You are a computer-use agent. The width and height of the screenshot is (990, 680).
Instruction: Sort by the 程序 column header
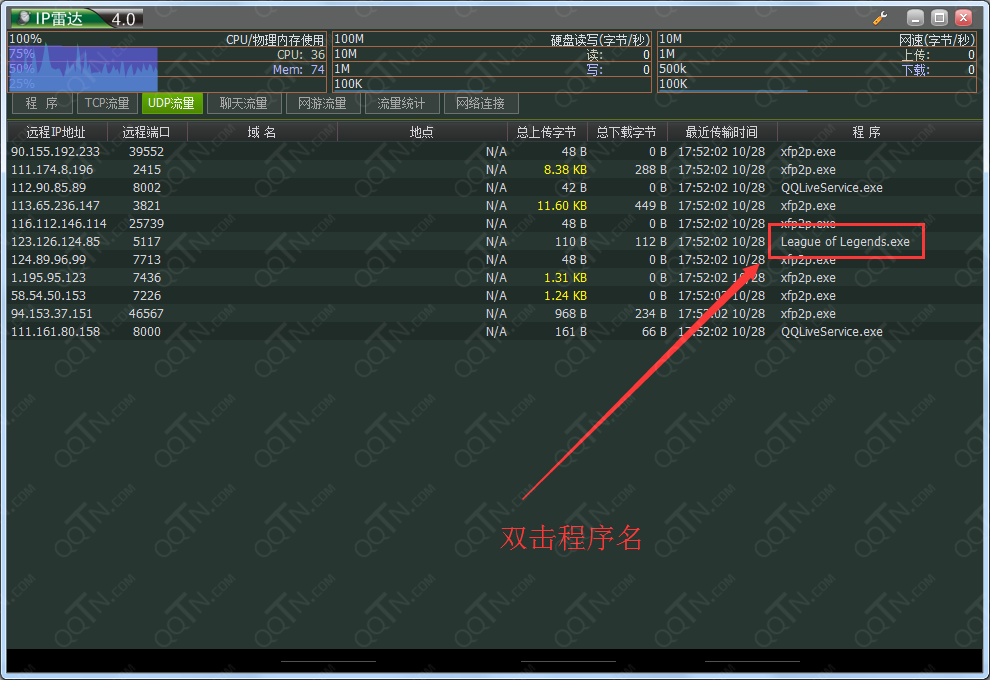(866, 132)
